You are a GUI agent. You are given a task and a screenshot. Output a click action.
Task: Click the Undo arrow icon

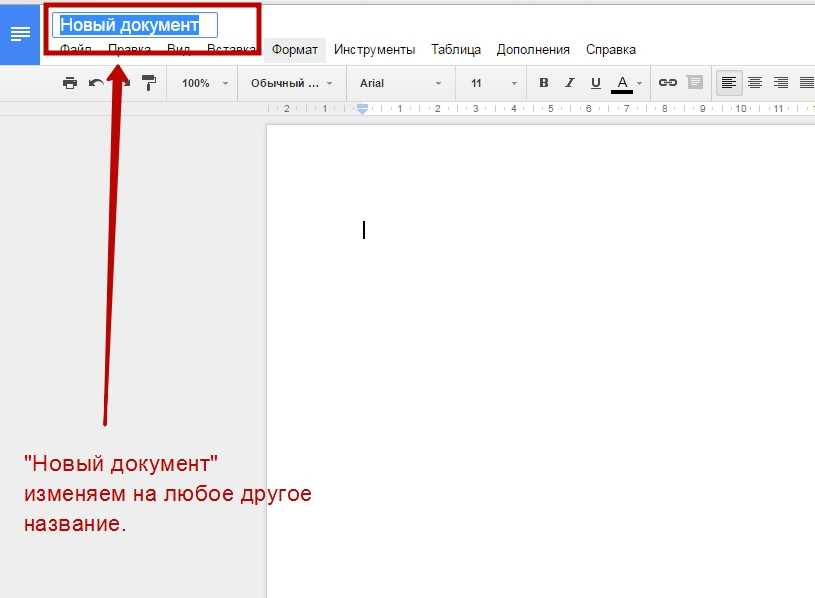coord(96,83)
